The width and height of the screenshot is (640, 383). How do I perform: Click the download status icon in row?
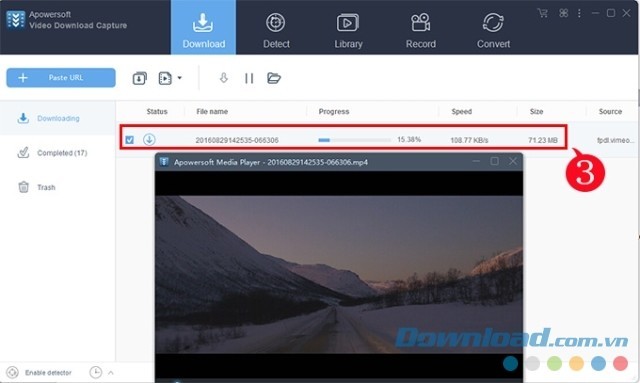point(149,139)
